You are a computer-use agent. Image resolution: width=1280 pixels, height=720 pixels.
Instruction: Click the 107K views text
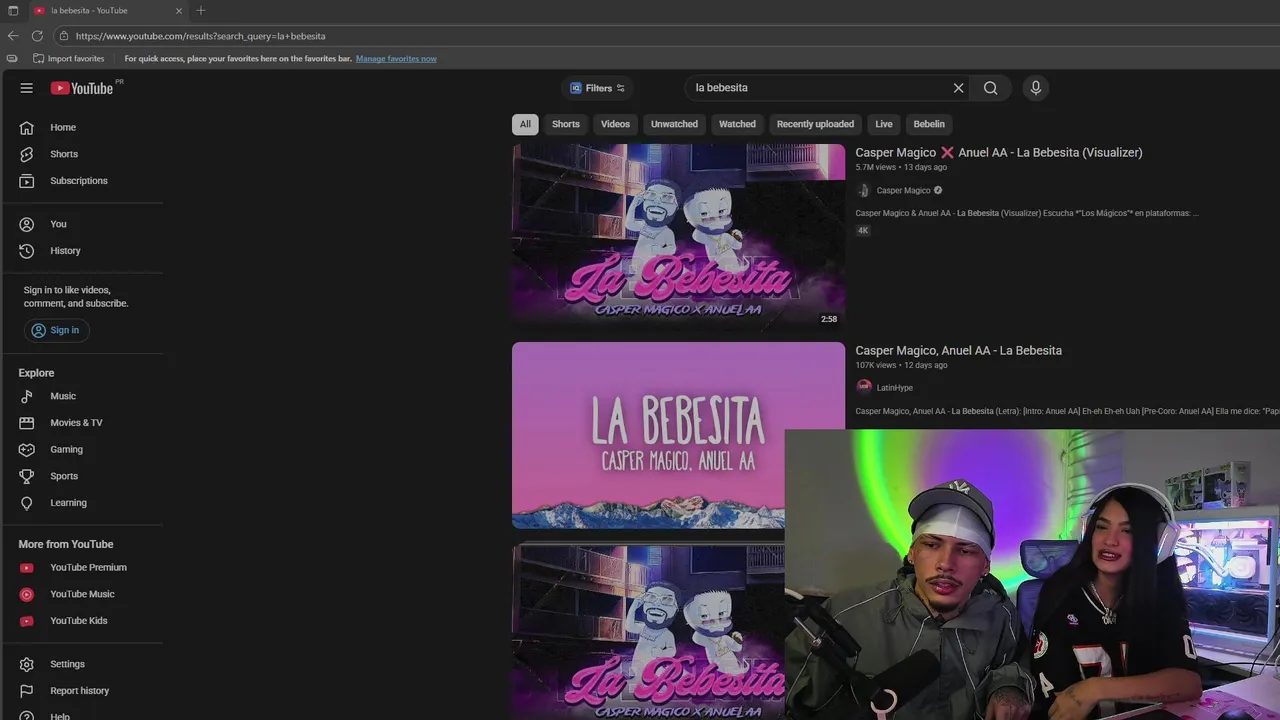click(x=876, y=365)
